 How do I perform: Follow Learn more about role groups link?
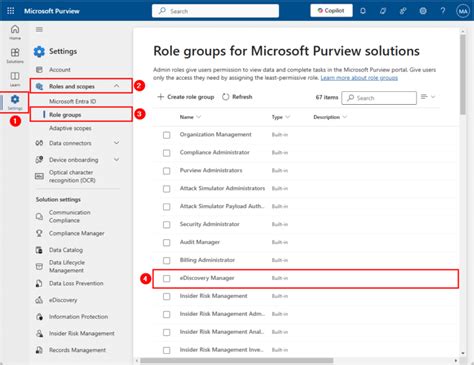pos(359,78)
